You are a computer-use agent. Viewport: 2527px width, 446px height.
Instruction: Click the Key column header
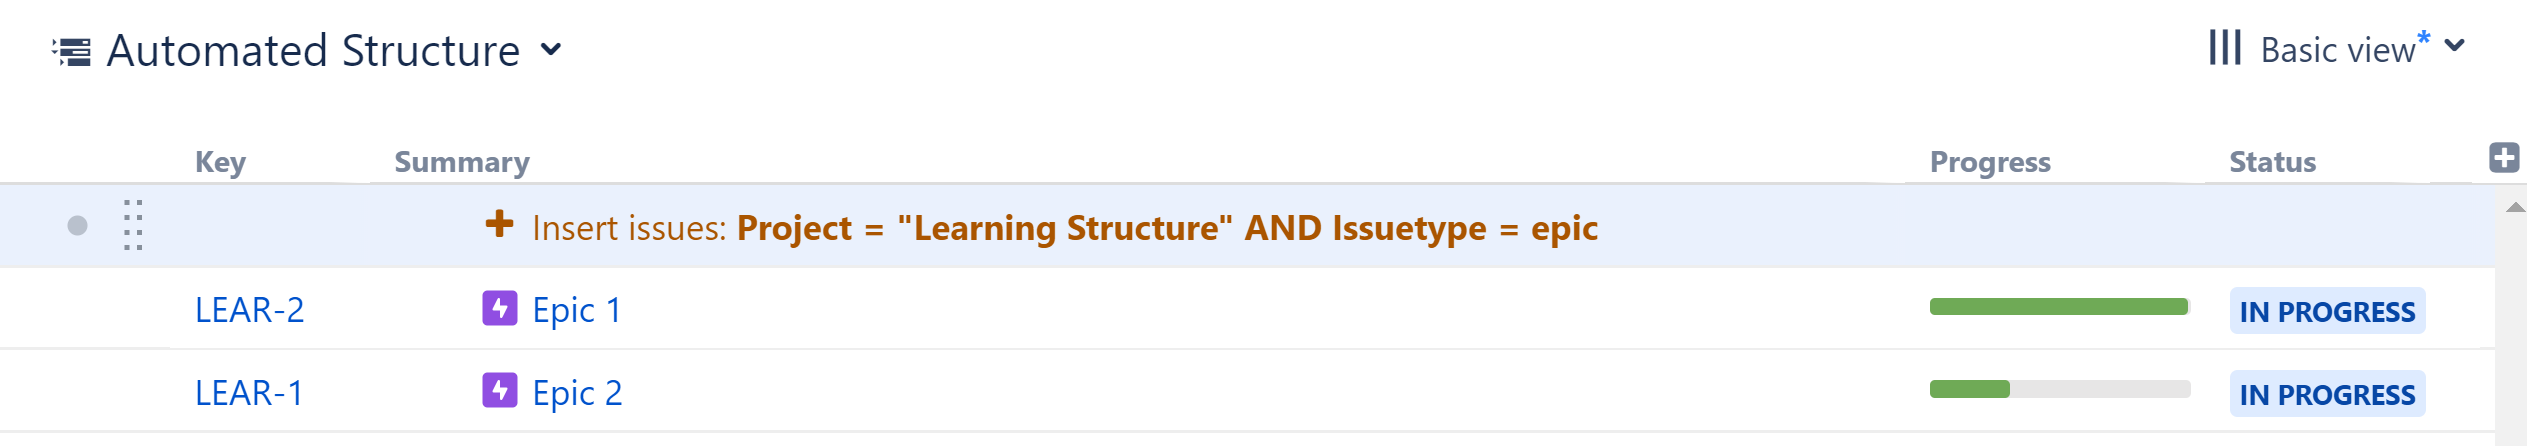click(x=220, y=162)
